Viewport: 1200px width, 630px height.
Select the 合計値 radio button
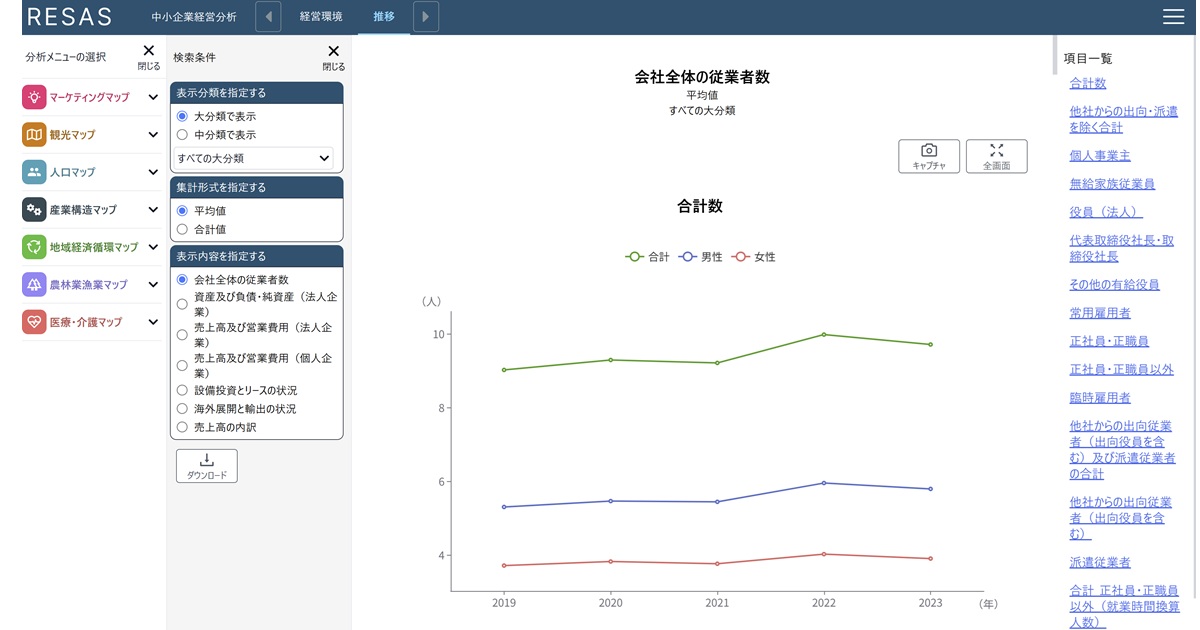coord(182,229)
